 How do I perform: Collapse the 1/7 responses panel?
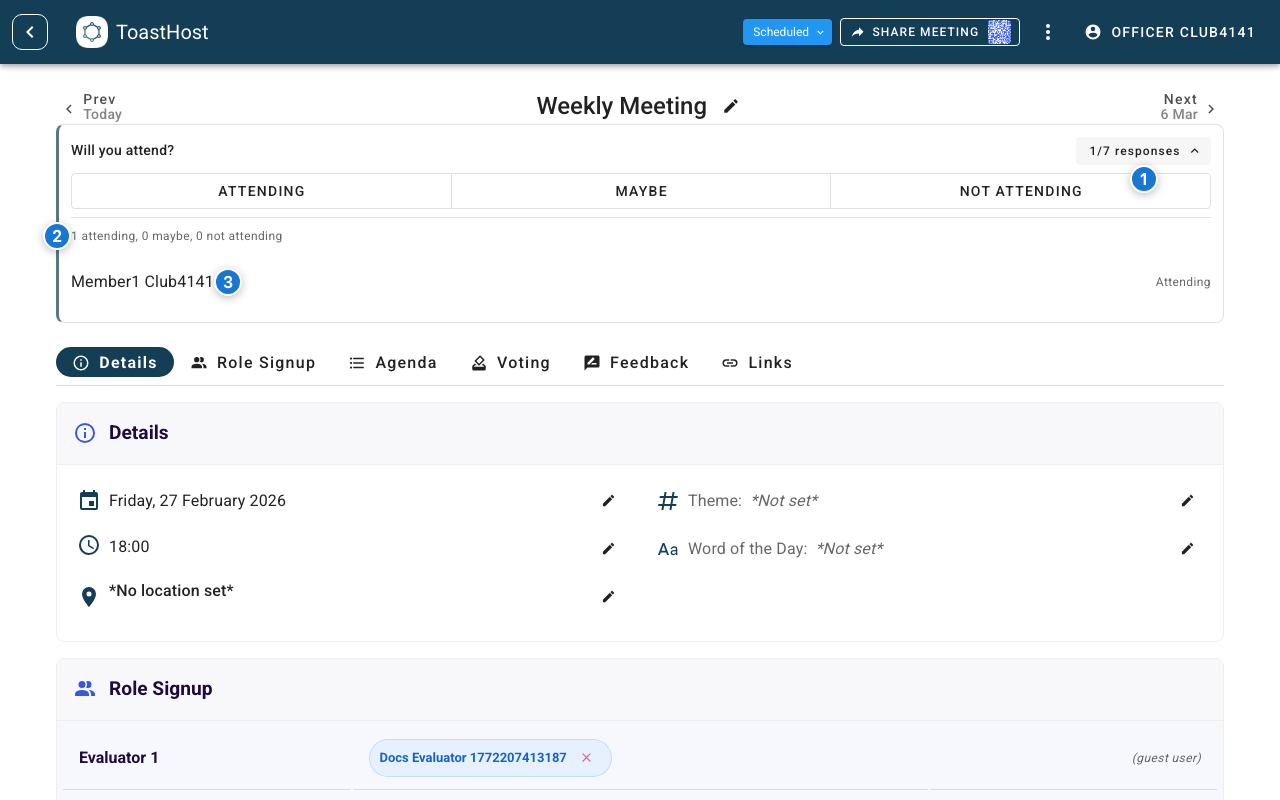1143,150
